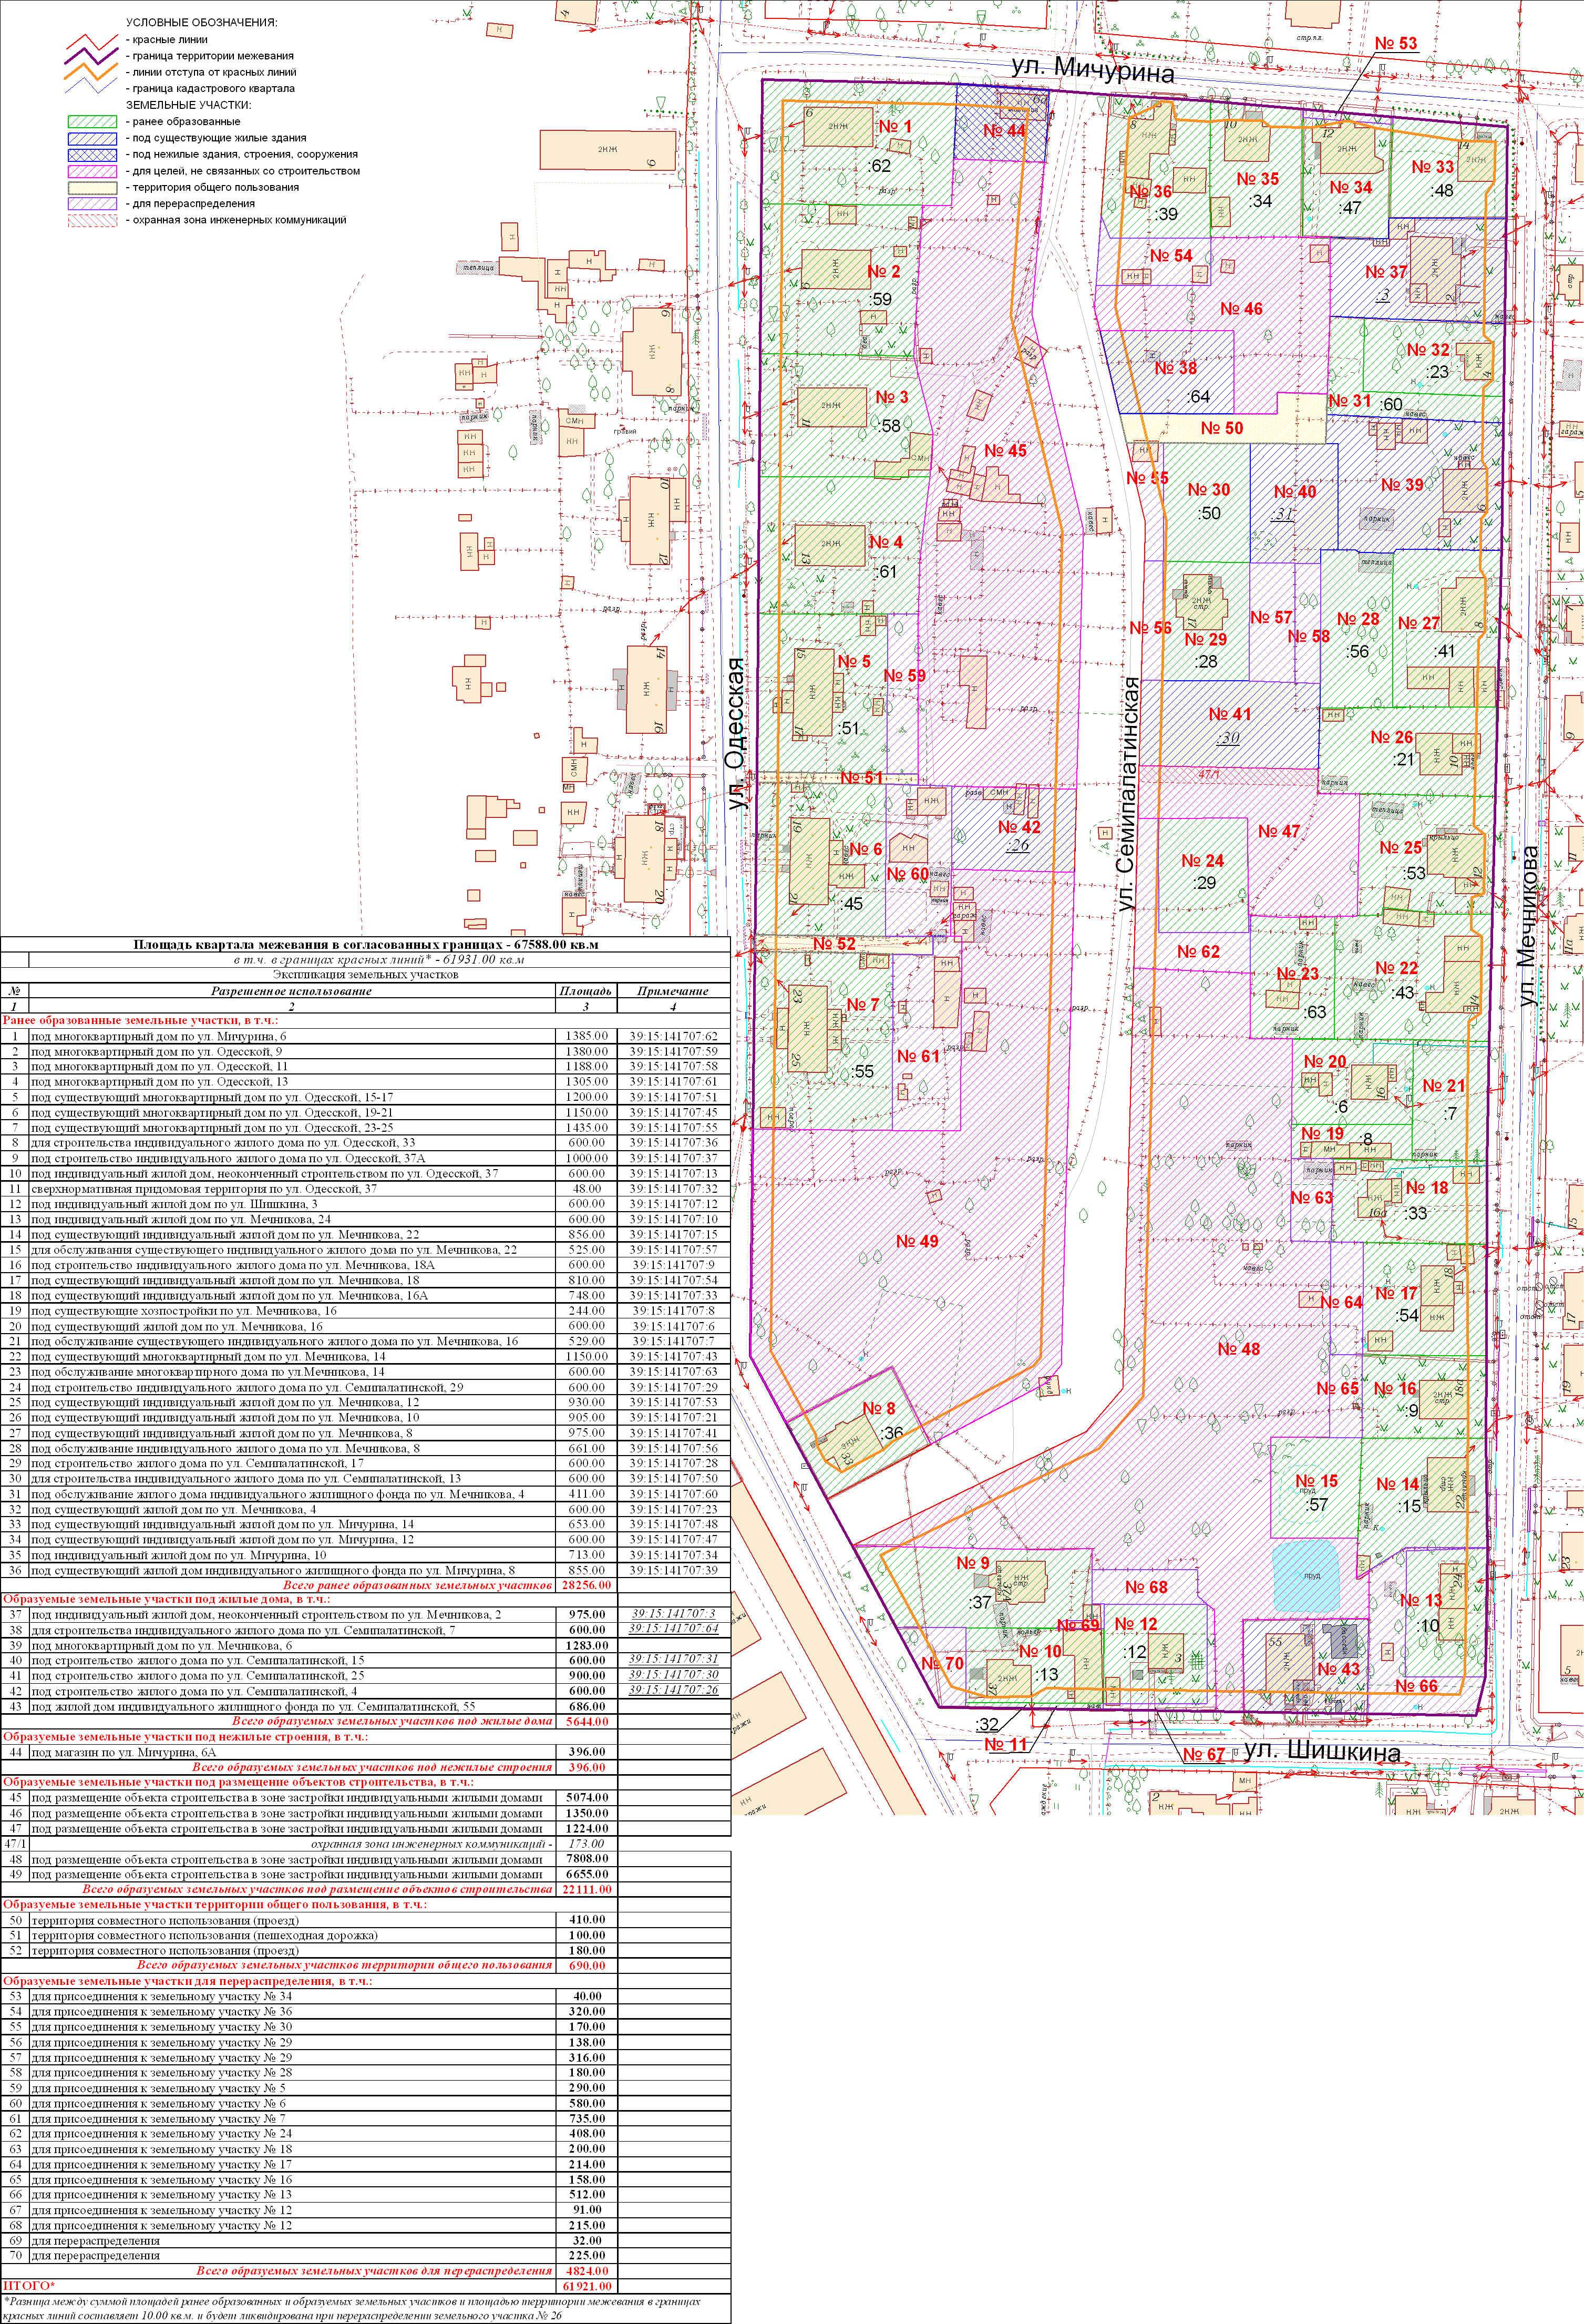Click parcel label № 44 near Мичурина
Viewport: 1584px width, 2324px height.
click(x=1004, y=131)
